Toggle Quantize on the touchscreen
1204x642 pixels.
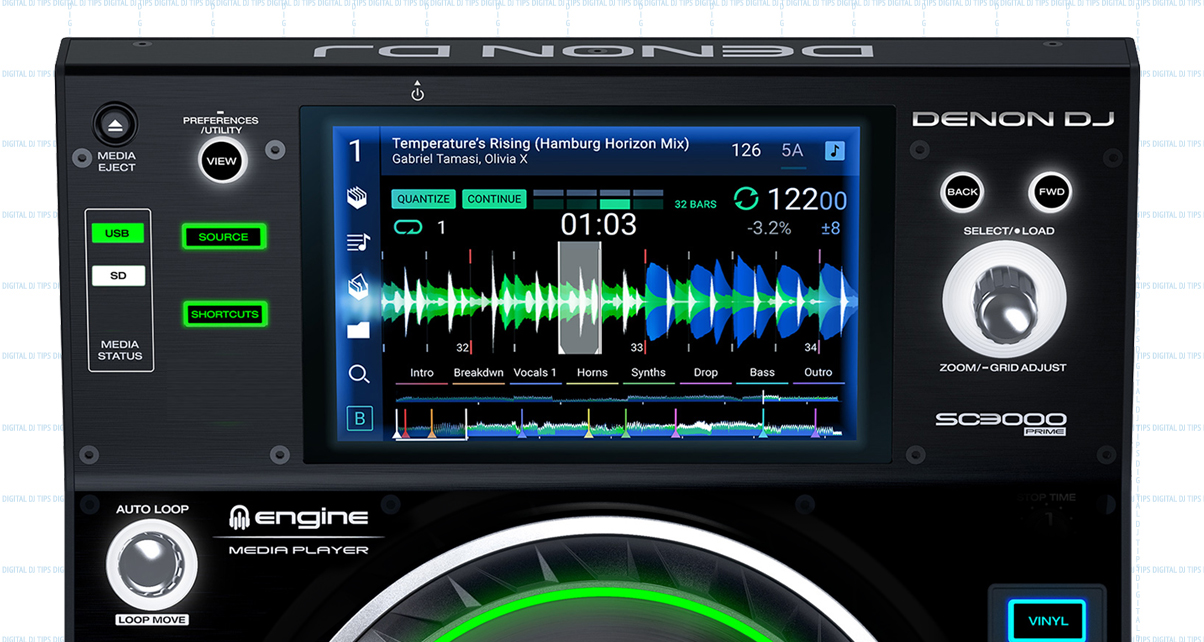422,198
